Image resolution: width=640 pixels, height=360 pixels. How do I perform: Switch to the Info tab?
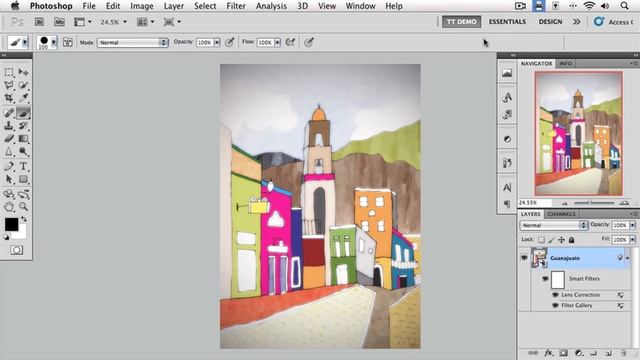point(566,64)
